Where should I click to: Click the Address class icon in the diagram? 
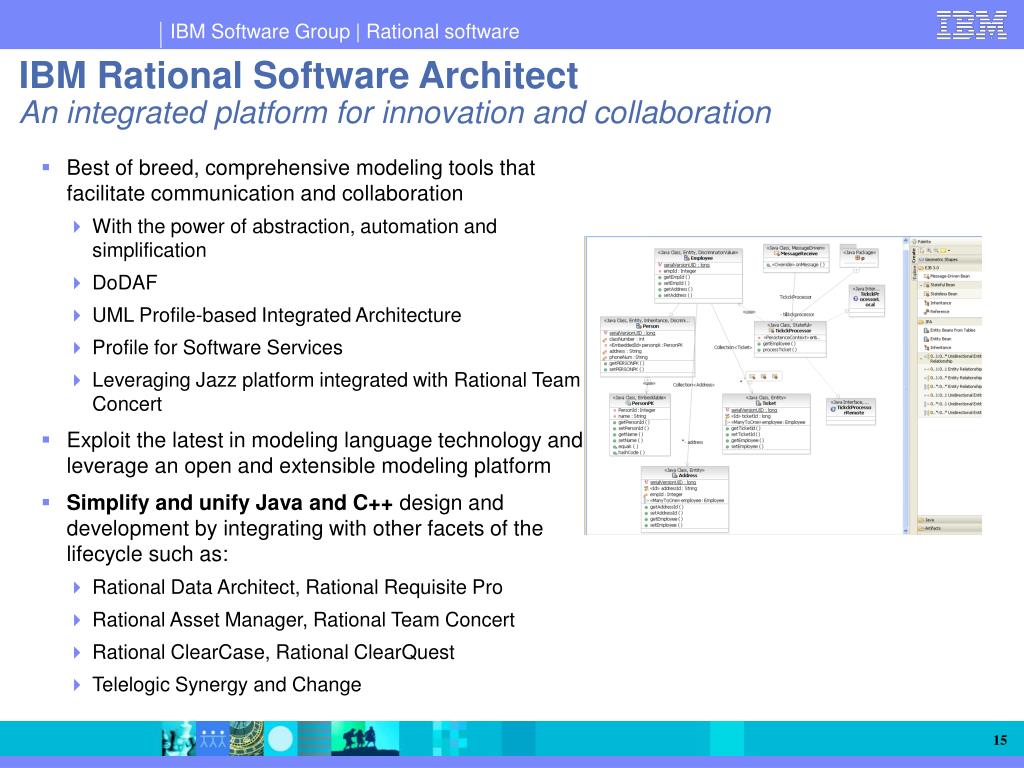pos(675,475)
